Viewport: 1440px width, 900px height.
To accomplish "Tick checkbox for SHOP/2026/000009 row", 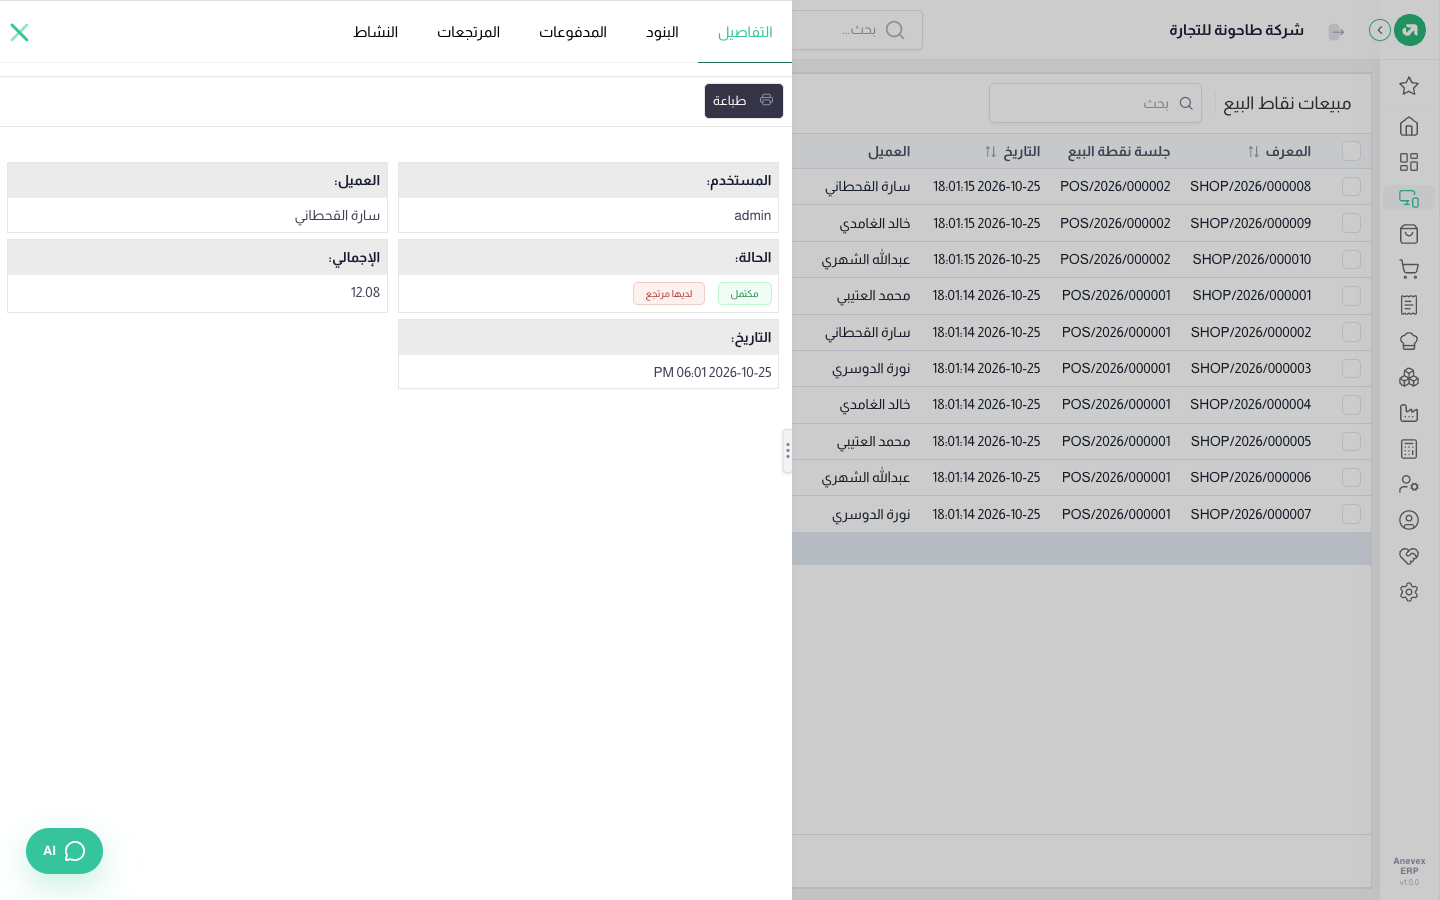I will (x=1351, y=223).
